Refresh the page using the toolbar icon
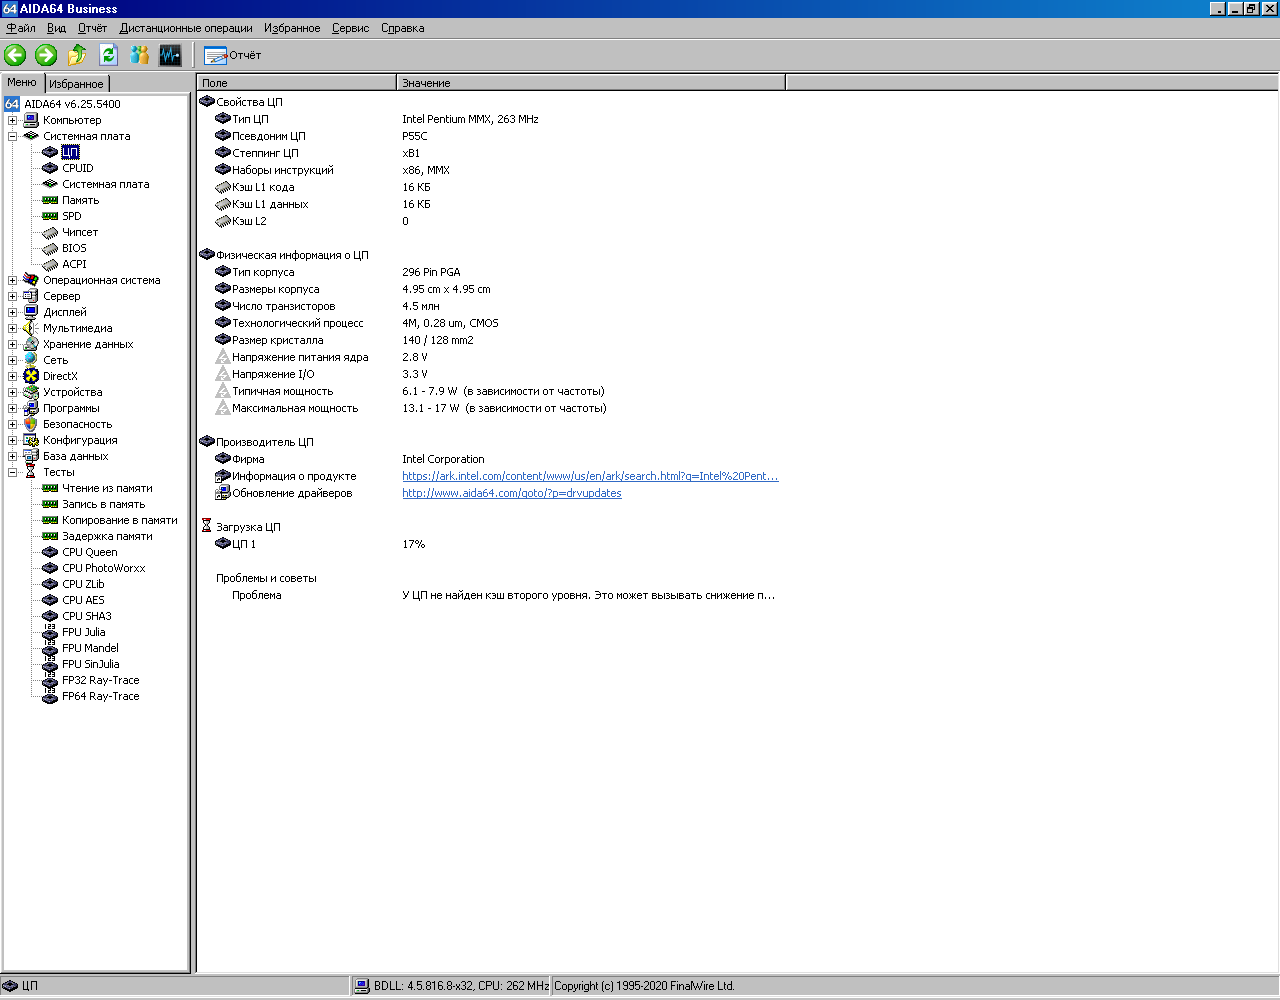The width and height of the screenshot is (1280, 1000). 108,55
